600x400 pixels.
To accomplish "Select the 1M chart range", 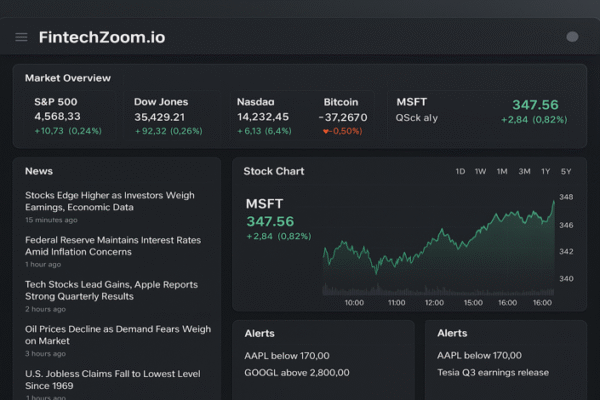I will [502, 171].
